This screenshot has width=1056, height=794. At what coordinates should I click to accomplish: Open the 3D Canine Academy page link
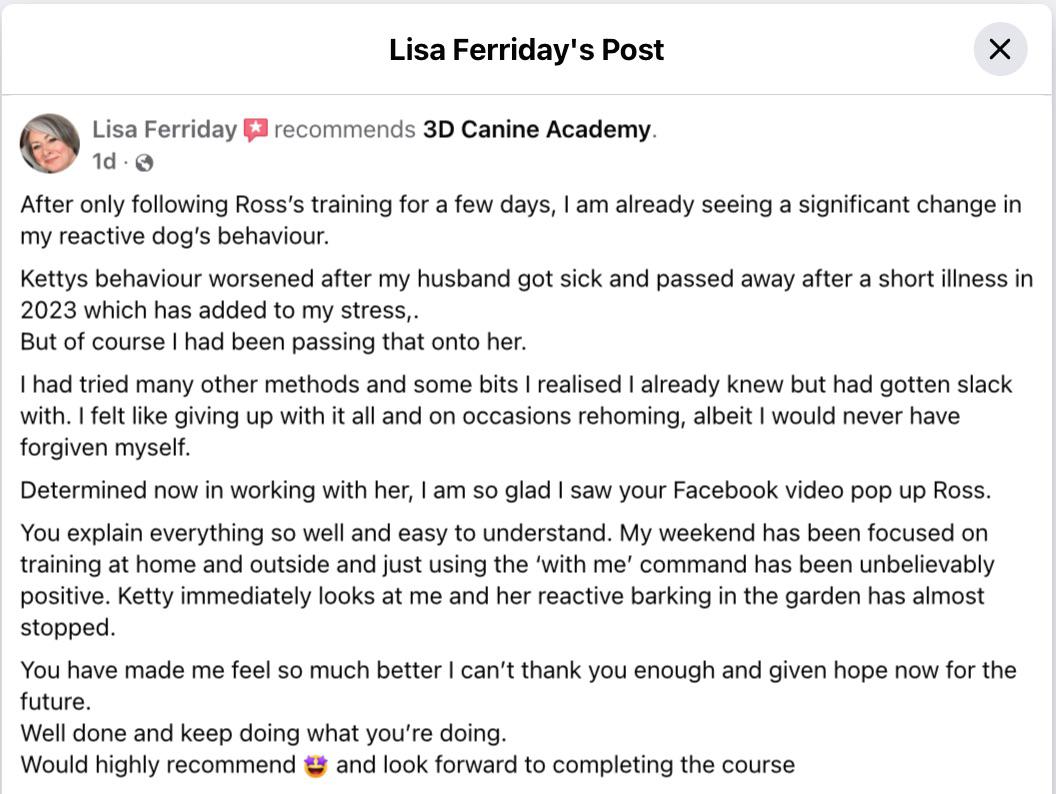click(537, 129)
